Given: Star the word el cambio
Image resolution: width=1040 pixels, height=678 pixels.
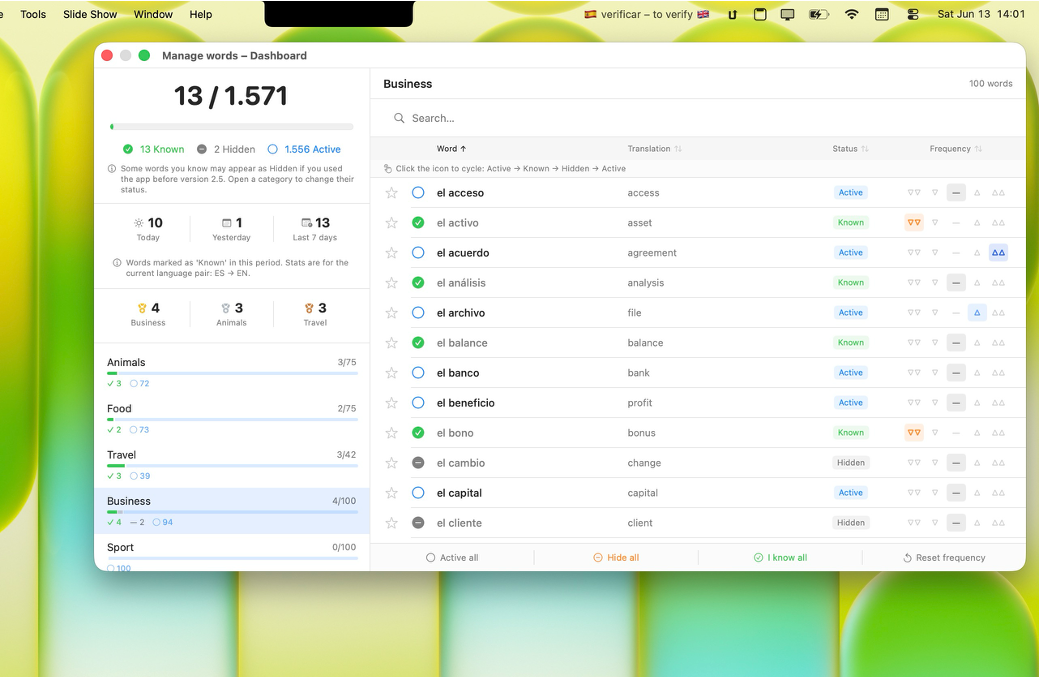Looking at the screenshot, I should (391, 463).
